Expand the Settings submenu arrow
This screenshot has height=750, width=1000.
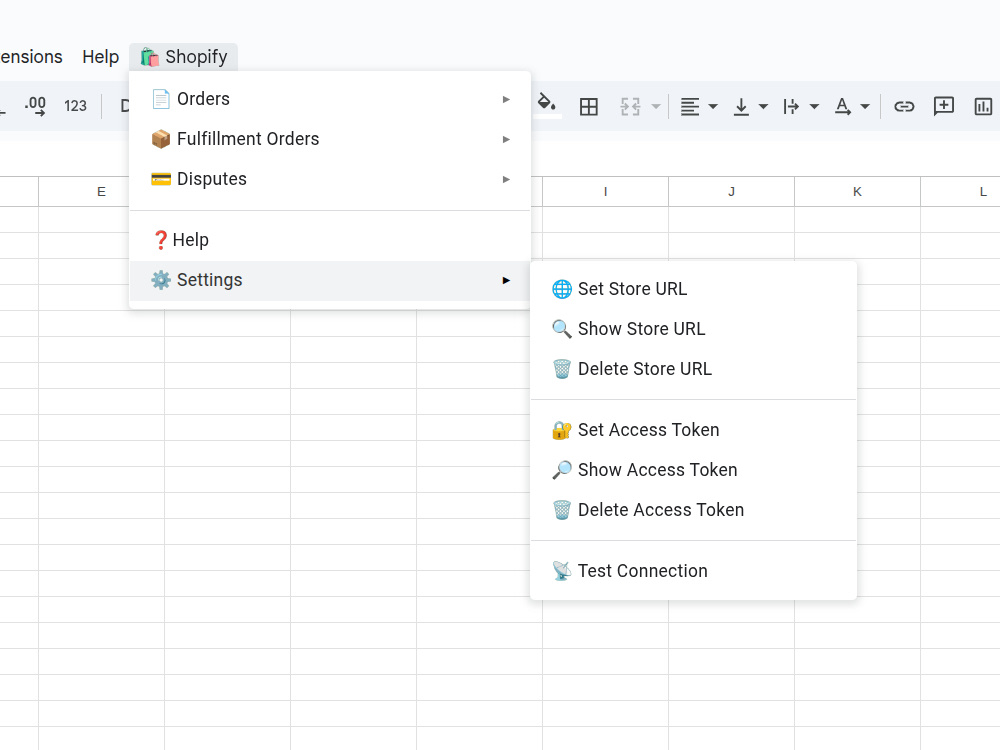(506, 280)
